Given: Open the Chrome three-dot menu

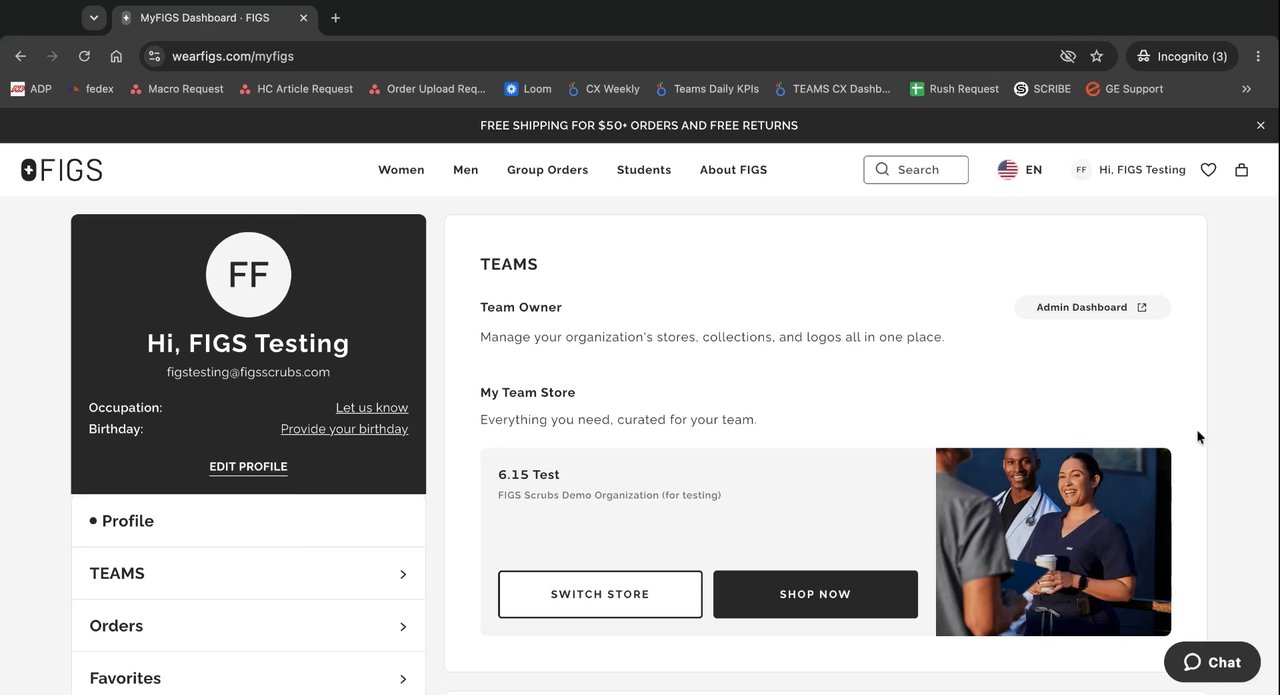Looking at the screenshot, I should 1258,56.
